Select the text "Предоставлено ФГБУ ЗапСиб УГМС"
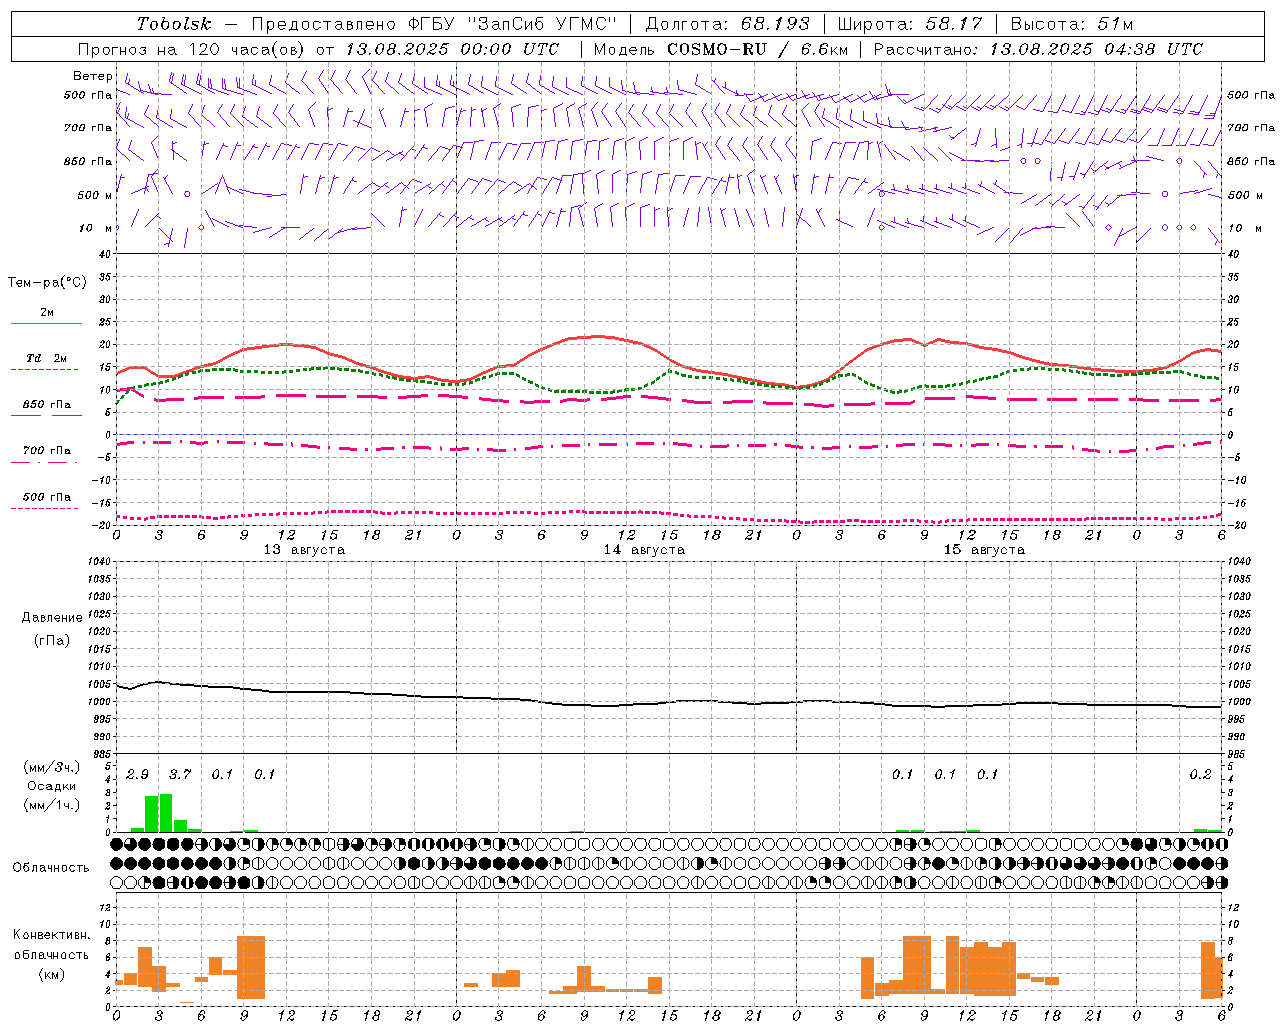This screenshot has width=1280, height=1024. [434, 24]
